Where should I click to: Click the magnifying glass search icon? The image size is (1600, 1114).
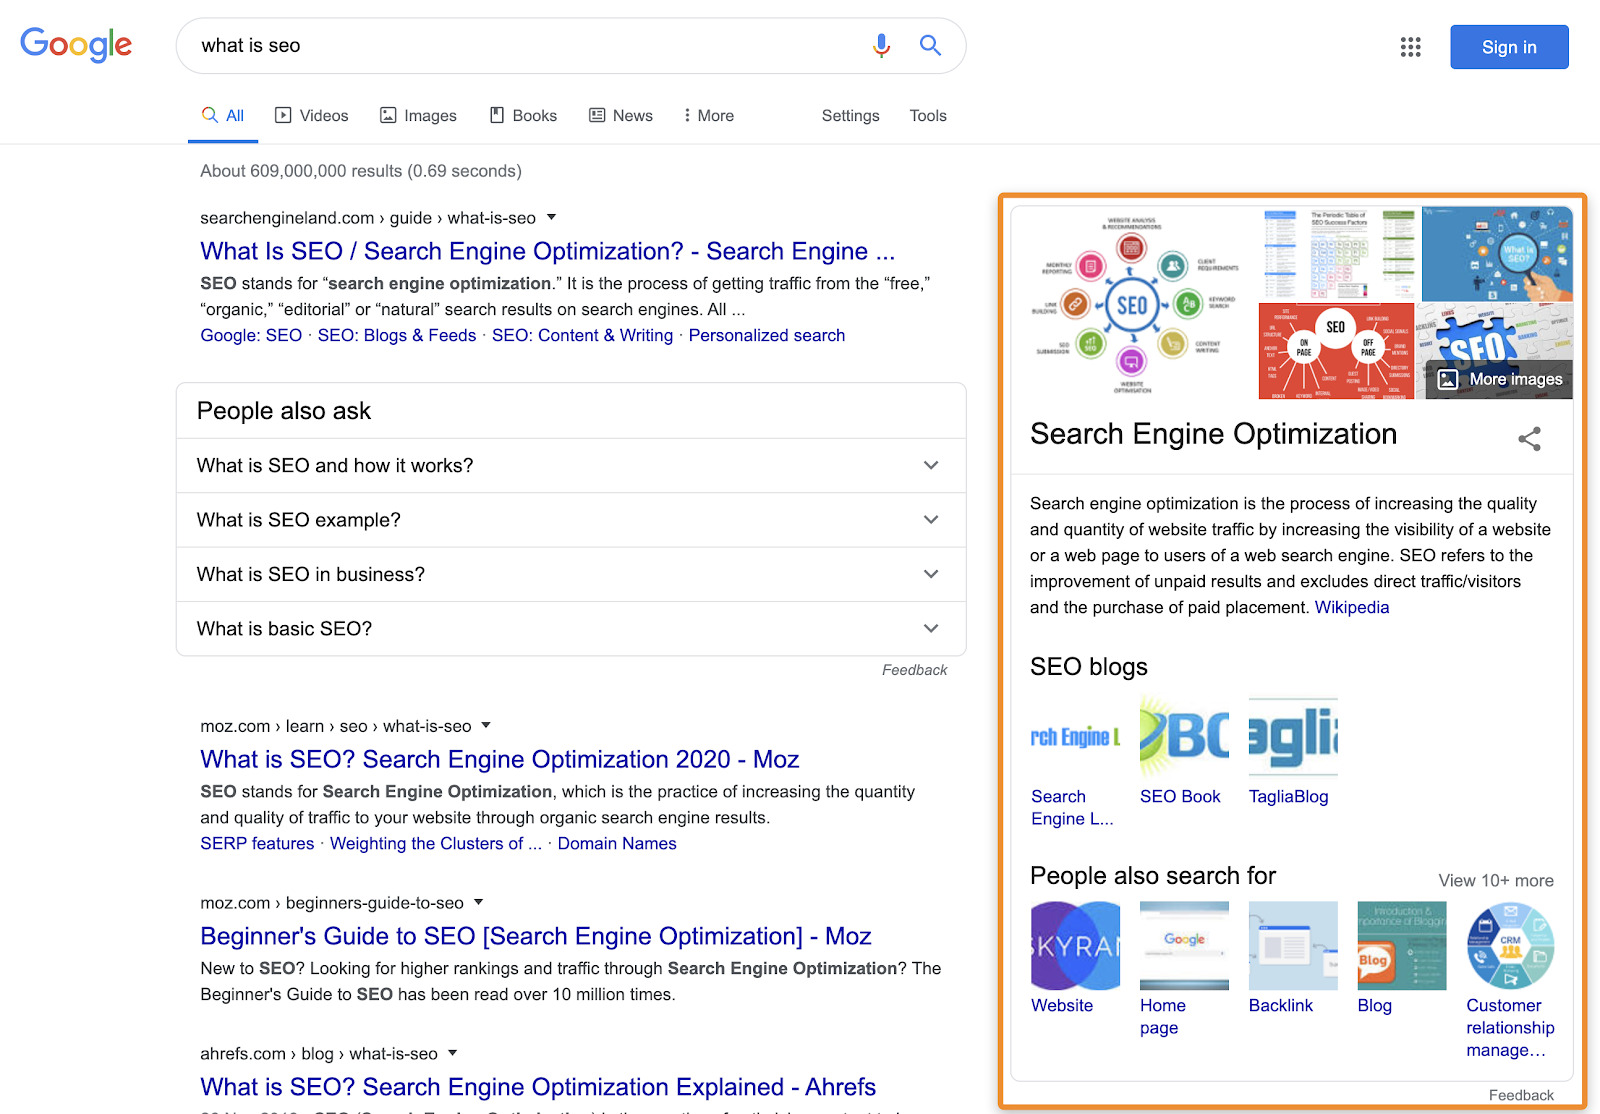929,45
